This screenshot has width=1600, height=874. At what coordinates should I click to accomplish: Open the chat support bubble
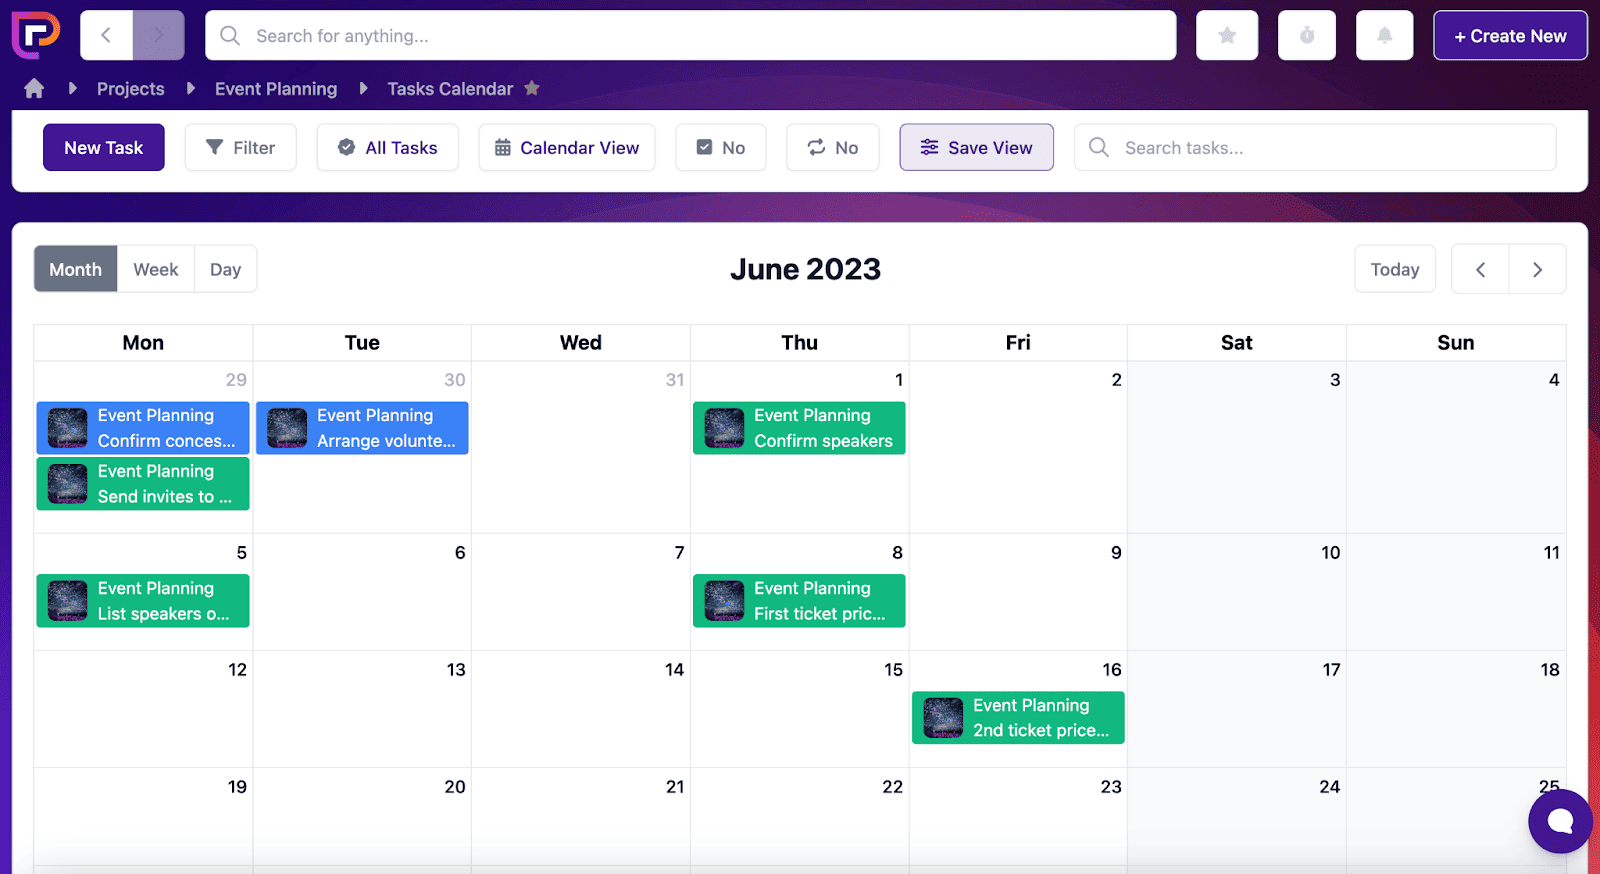click(x=1560, y=821)
